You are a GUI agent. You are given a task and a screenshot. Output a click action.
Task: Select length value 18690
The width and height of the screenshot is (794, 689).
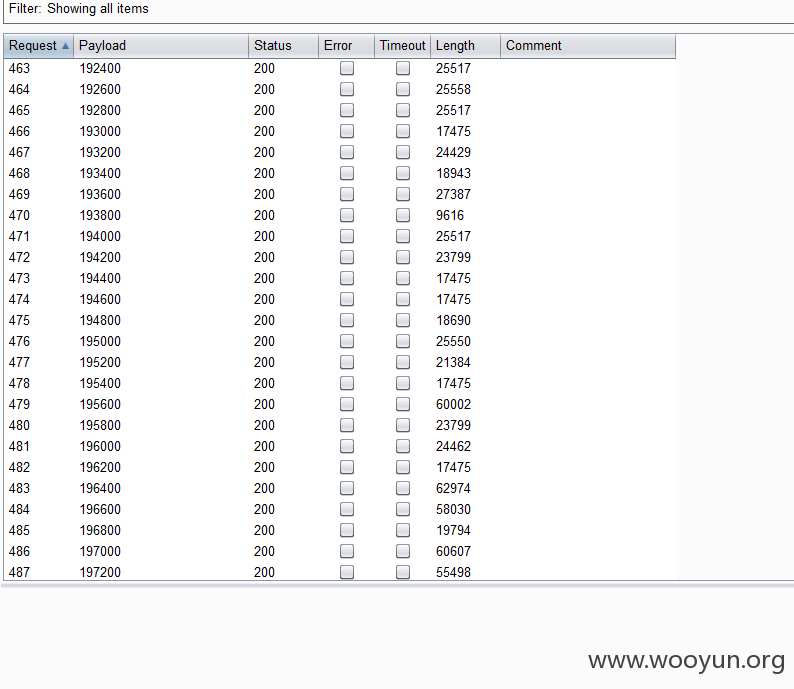(x=453, y=320)
